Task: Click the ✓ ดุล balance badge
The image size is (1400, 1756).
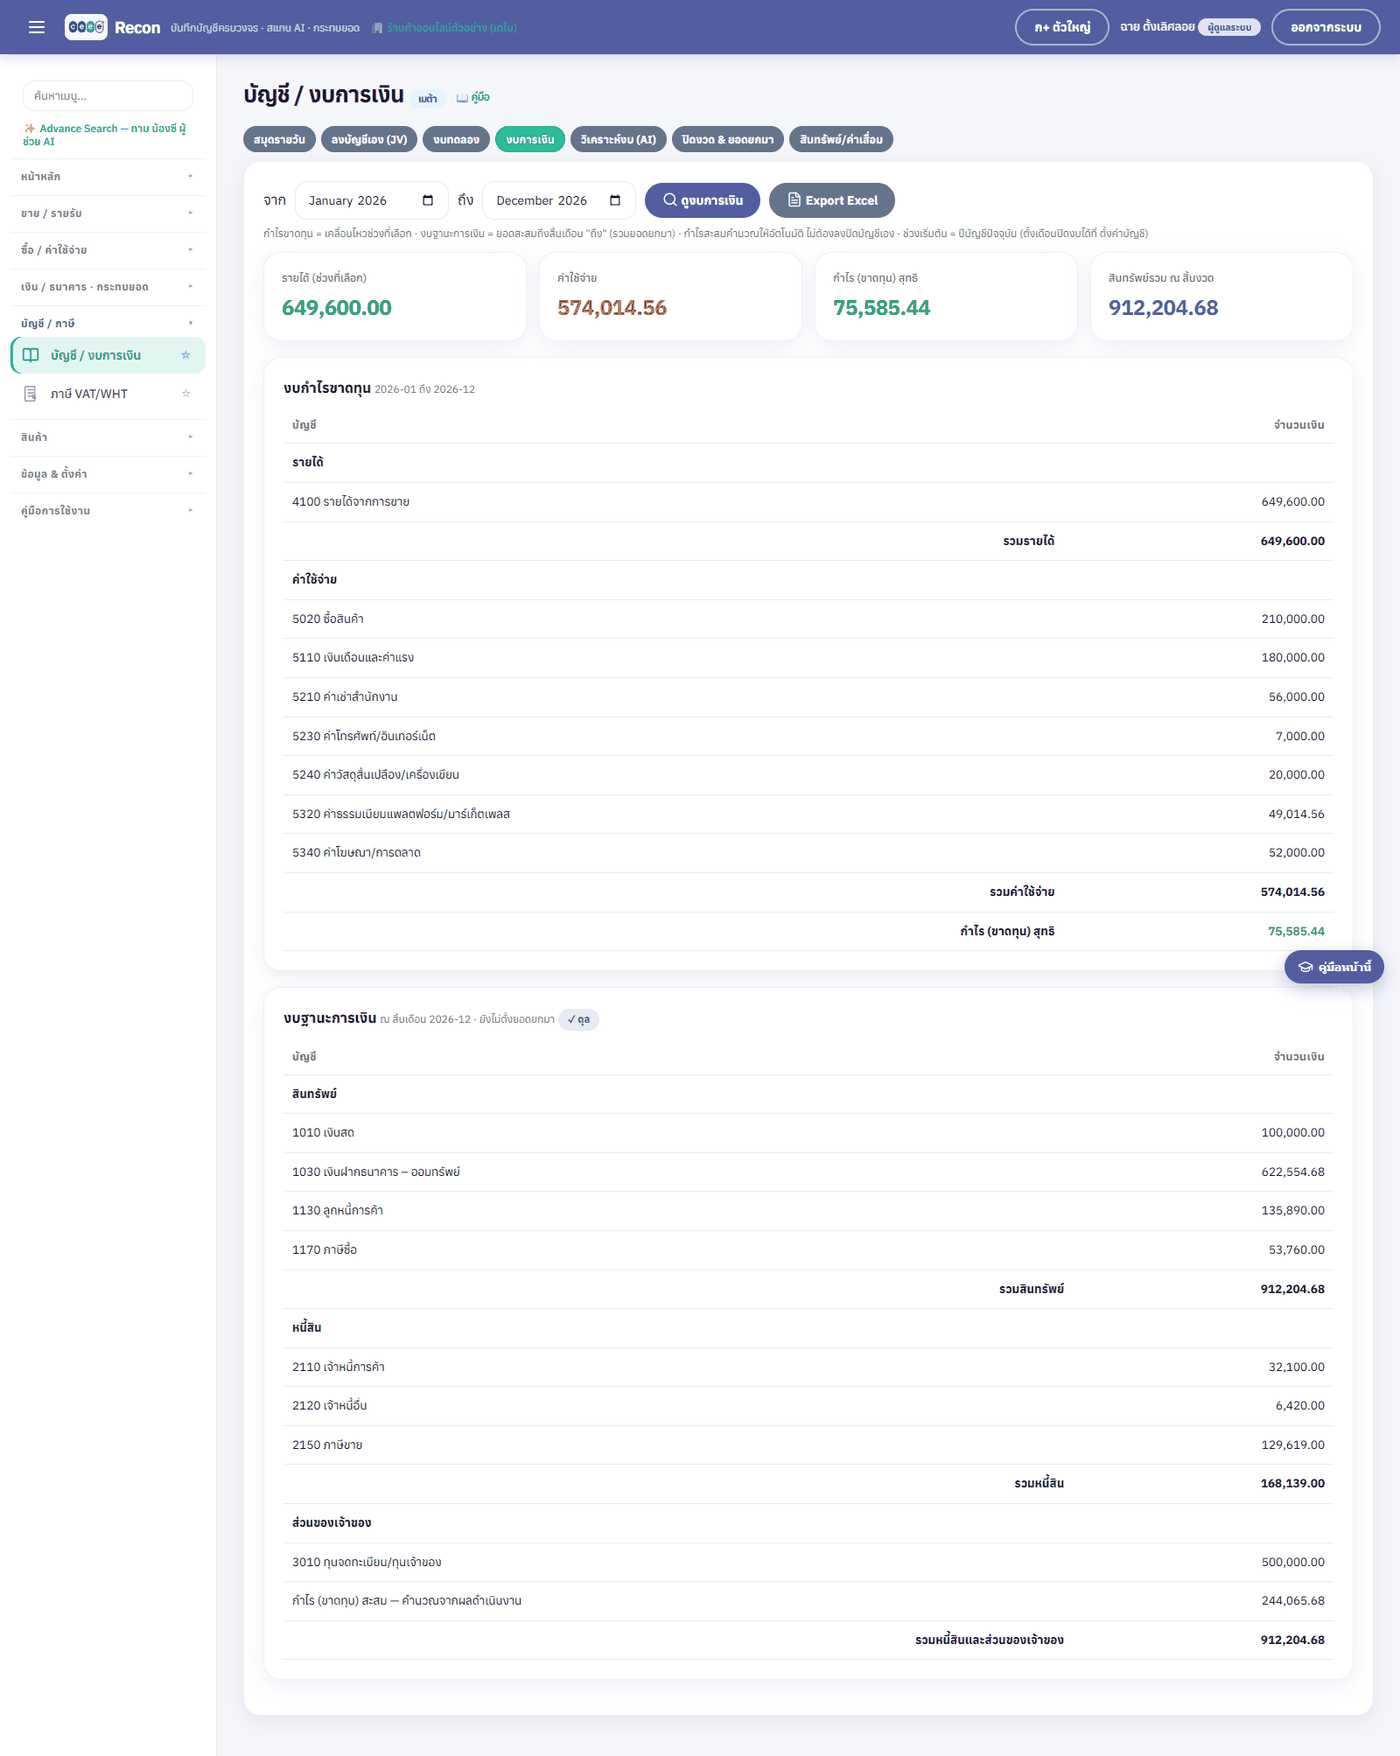Action: (x=579, y=1019)
